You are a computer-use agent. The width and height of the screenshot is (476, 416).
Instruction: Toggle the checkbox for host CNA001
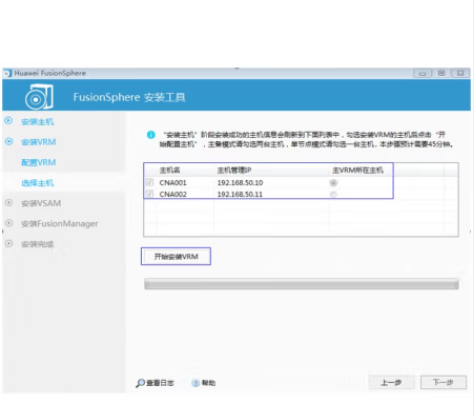[x=150, y=182]
